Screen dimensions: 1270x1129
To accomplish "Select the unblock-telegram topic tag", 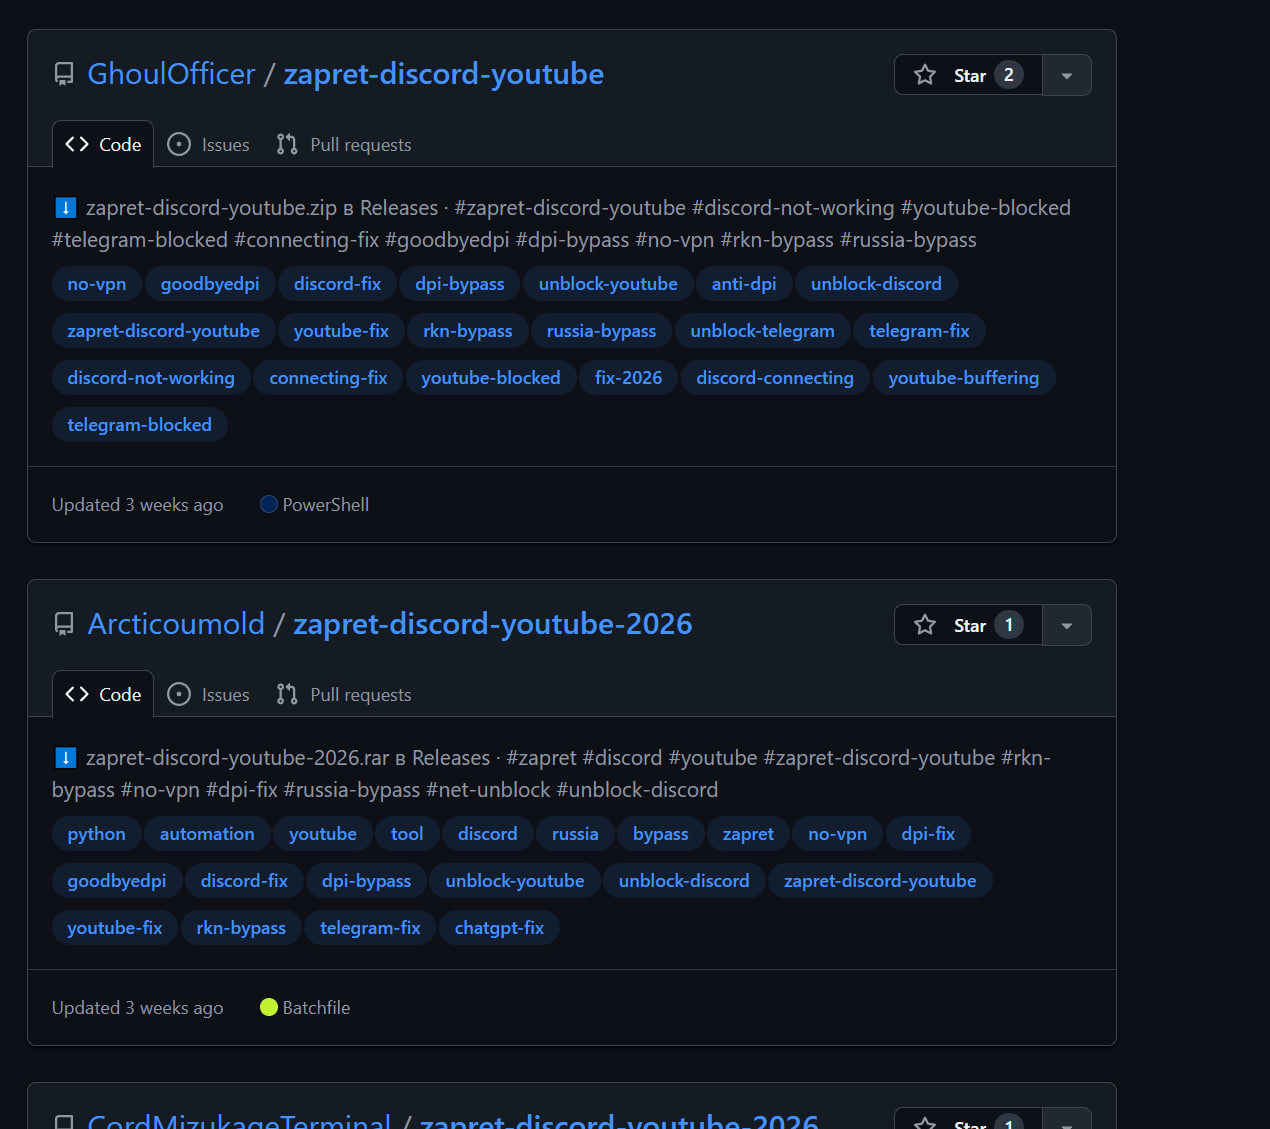I will click(x=762, y=331).
